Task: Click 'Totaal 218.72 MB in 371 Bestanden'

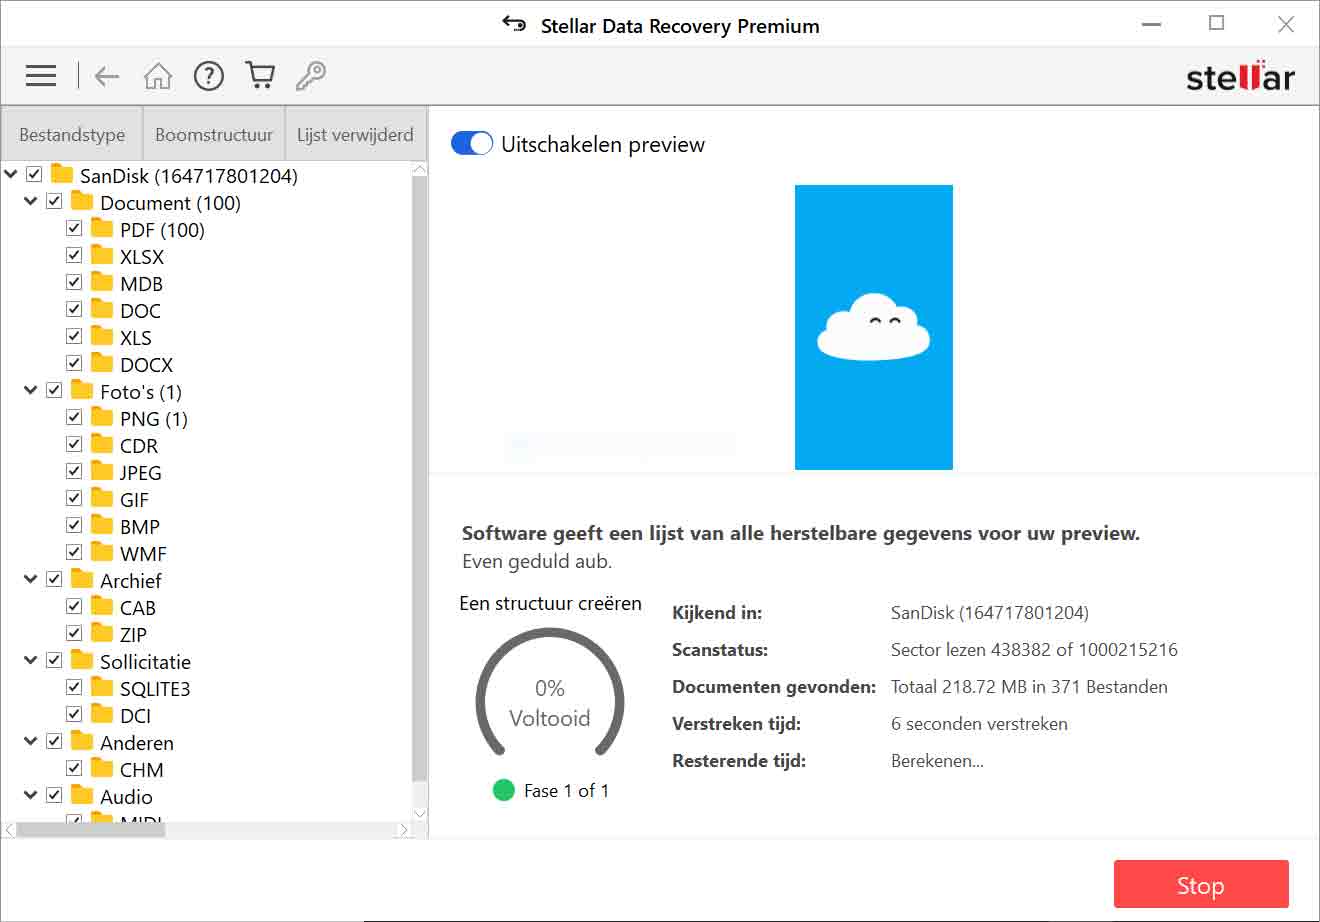Action: [x=1029, y=687]
